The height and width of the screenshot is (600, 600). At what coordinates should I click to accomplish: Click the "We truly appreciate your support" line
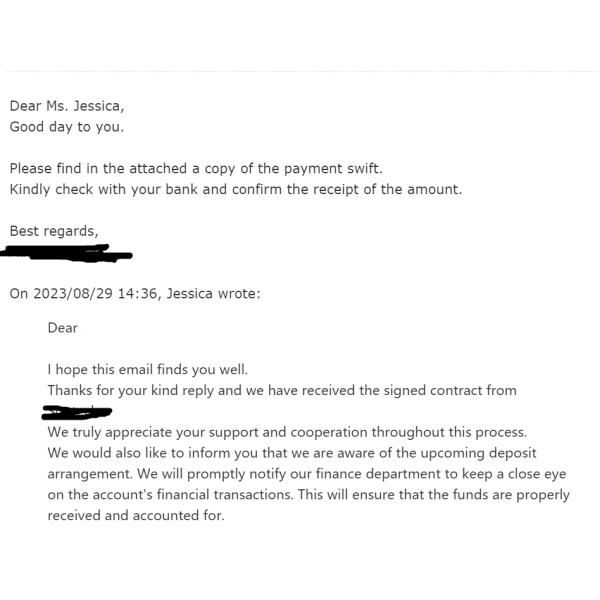click(x=287, y=432)
